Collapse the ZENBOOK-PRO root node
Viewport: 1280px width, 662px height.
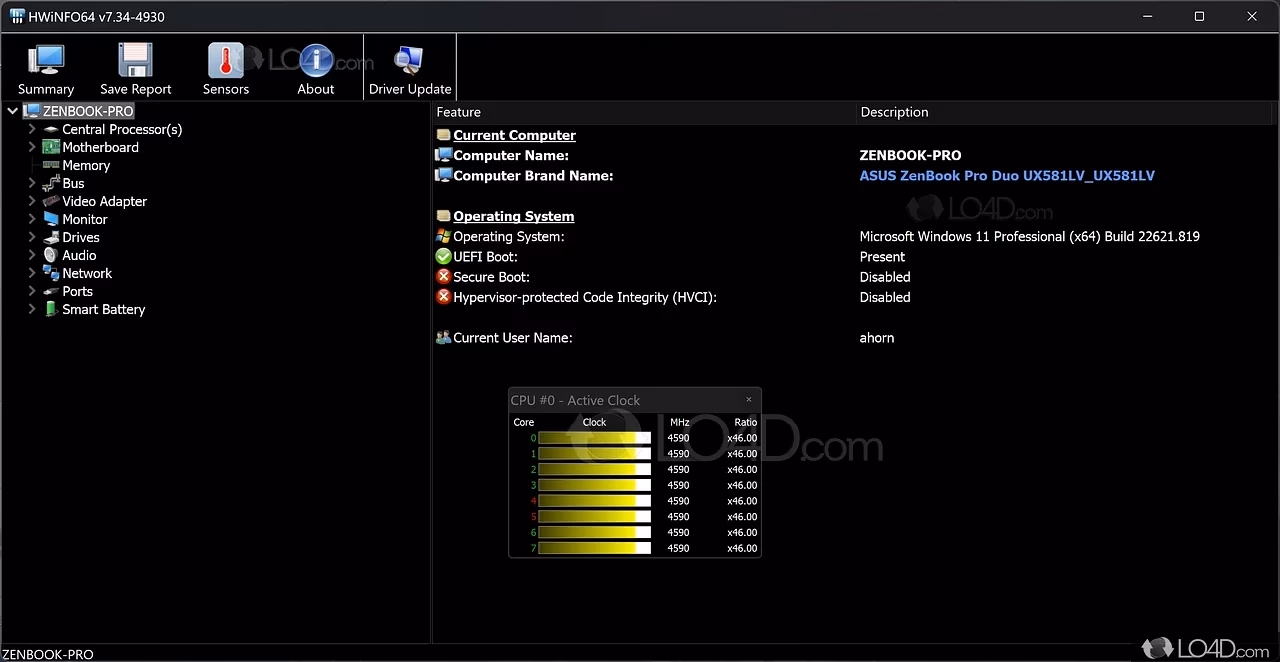13,111
